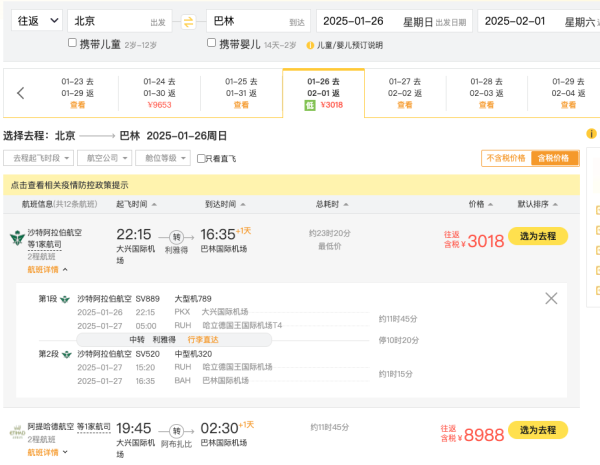The width and height of the screenshot is (600, 465).
Task: Open 航空公司 filter dropdown
Action: point(104,158)
